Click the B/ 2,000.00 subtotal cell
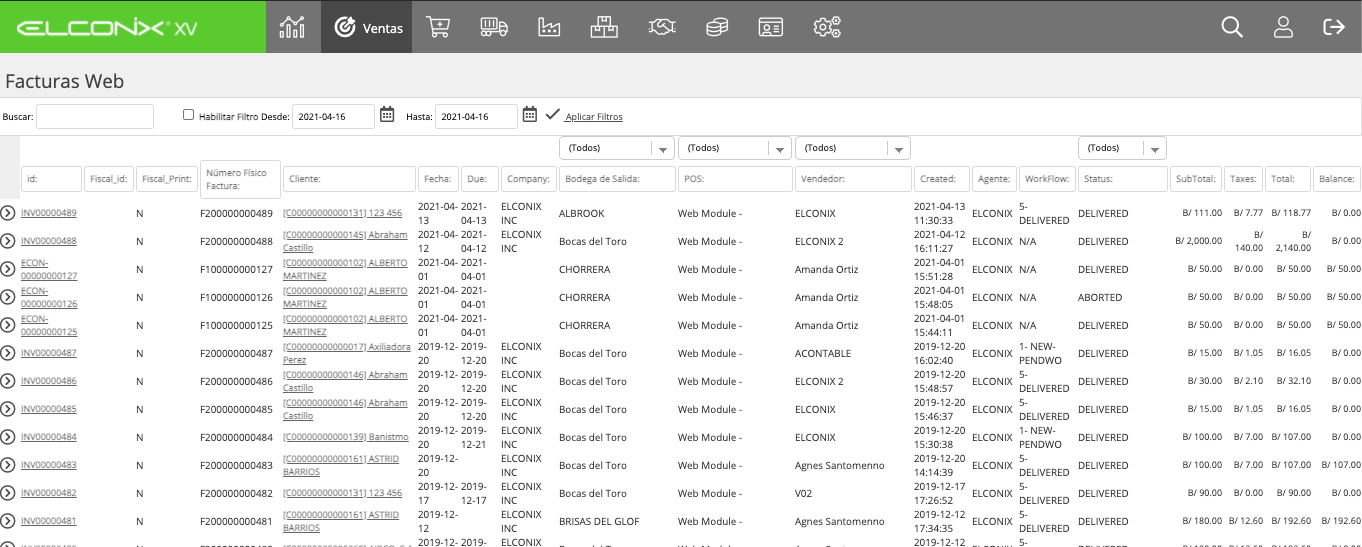Screen dimensions: 1362x547 pos(1198,241)
